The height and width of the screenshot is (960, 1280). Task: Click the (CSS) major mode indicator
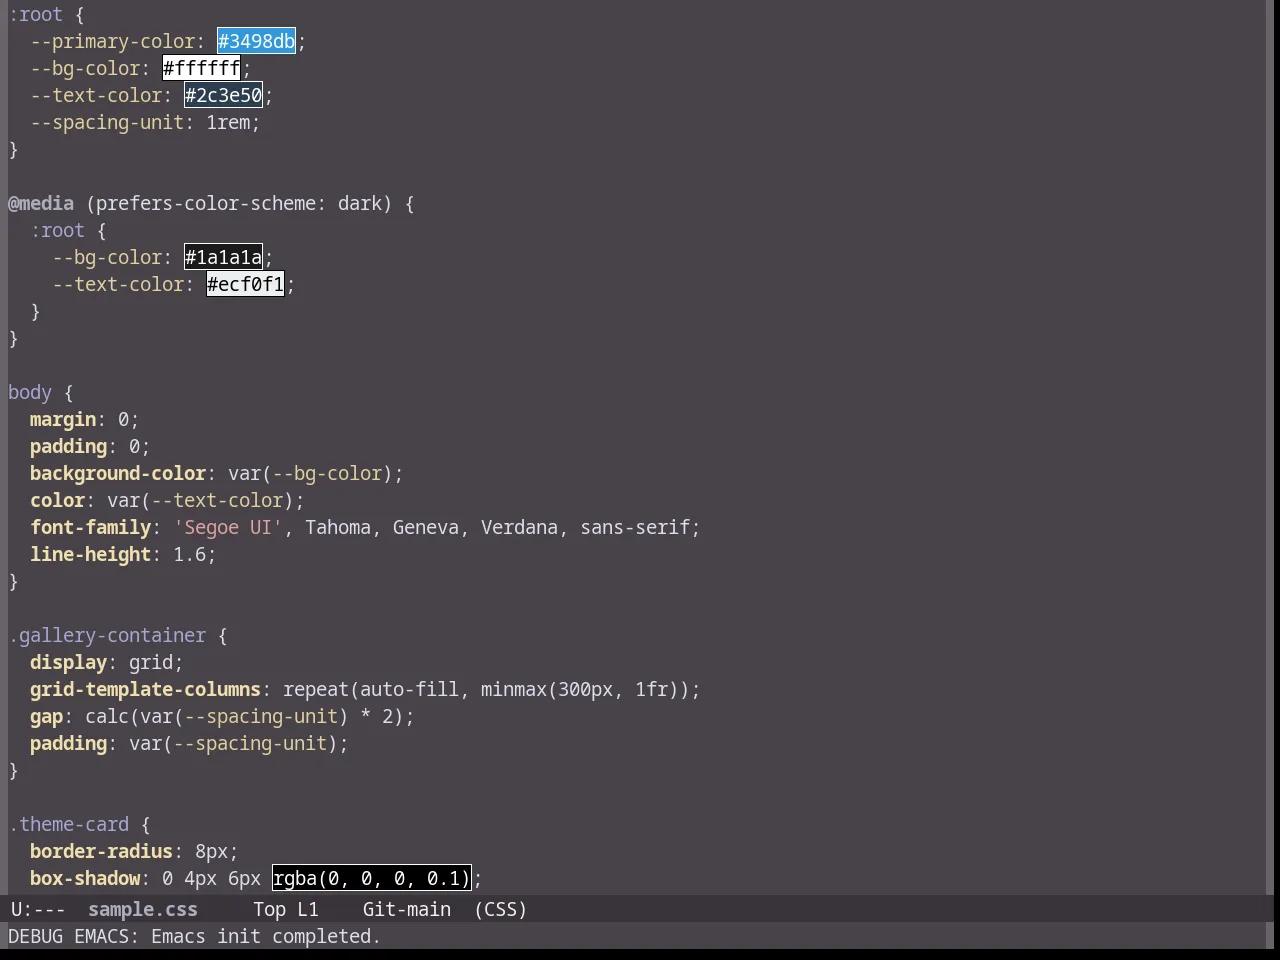pyautogui.click(x=501, y=909)
